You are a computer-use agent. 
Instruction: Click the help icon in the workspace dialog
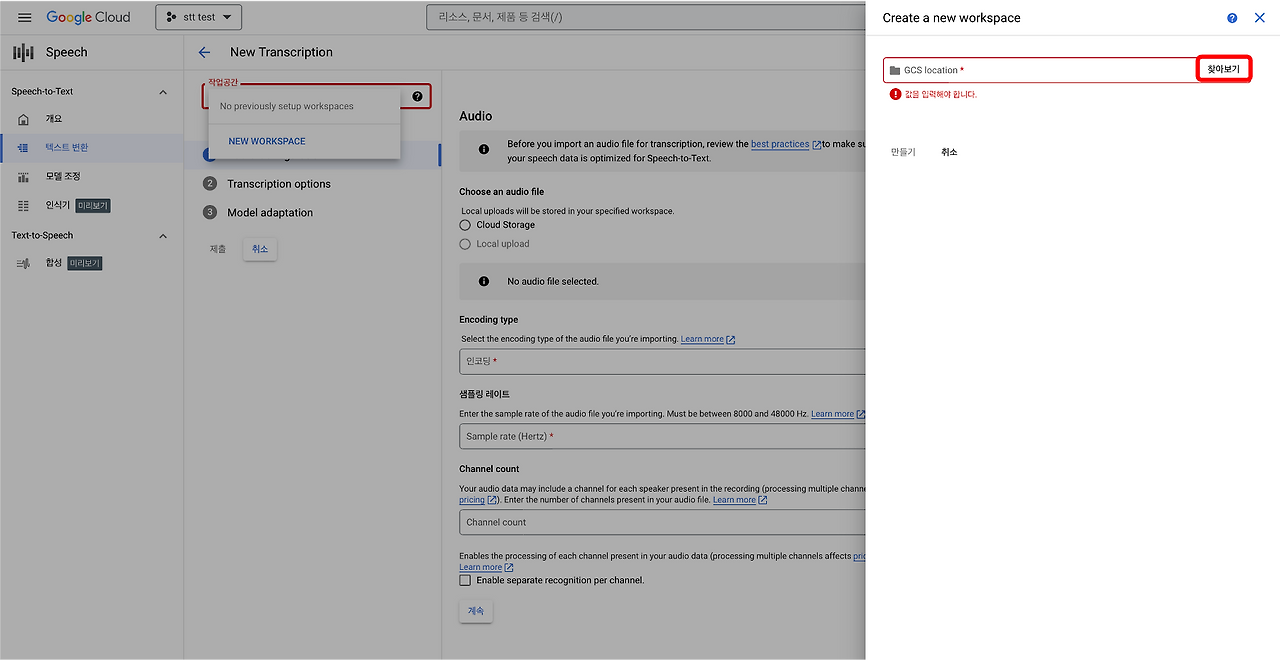coord(1229,17)
